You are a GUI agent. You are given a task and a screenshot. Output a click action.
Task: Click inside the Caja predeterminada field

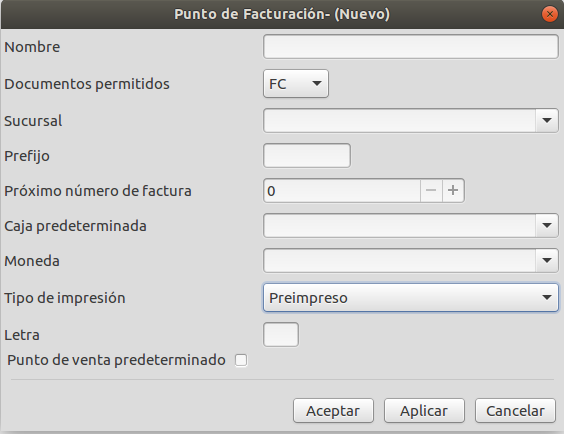tap(399, 225)
